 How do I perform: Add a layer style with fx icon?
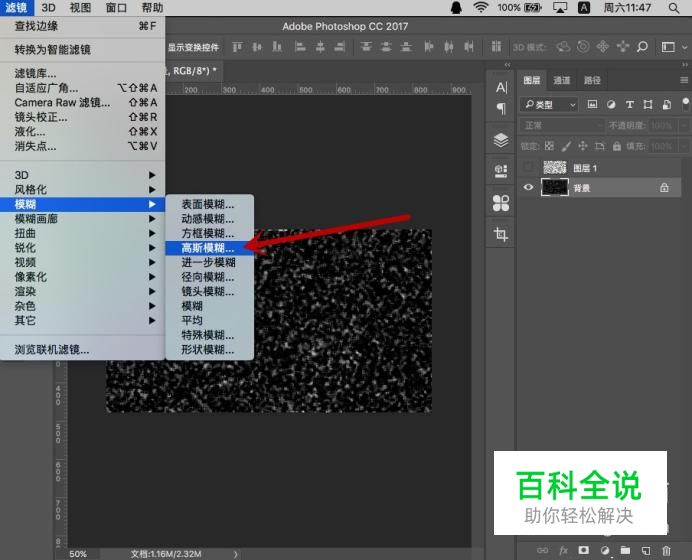pos(564,550)
